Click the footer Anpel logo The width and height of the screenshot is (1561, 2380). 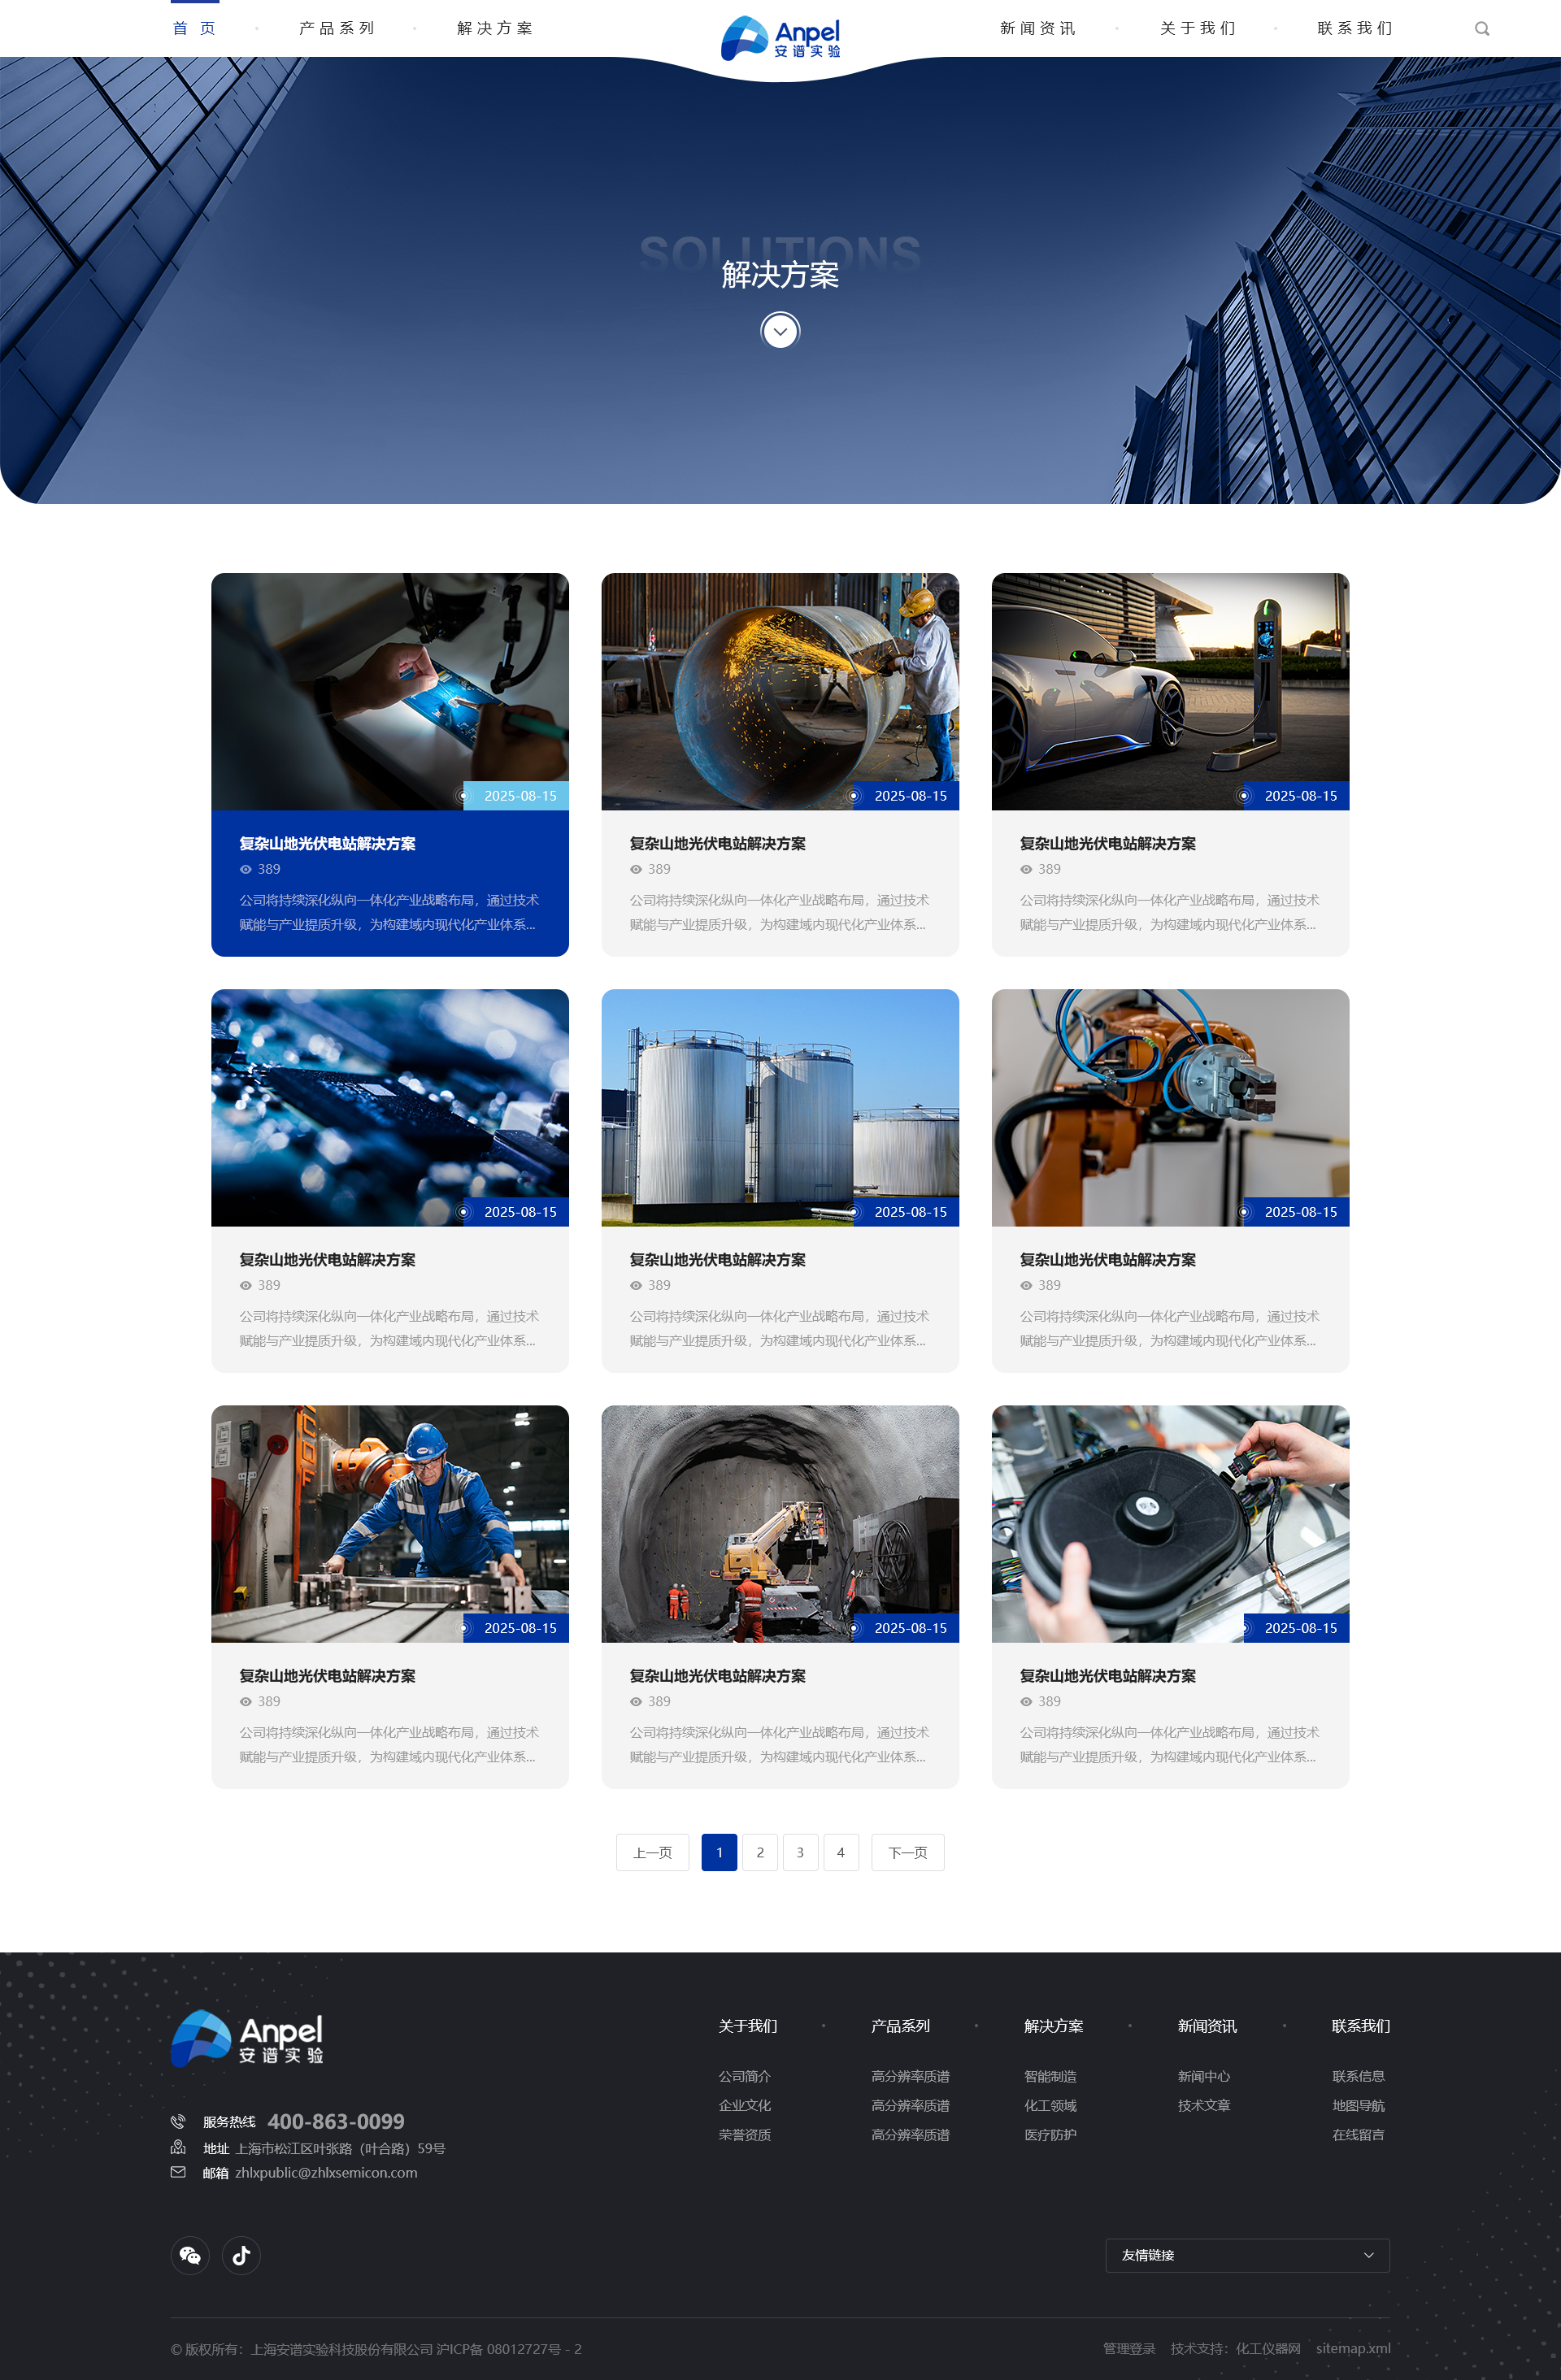click(247, 2038)
